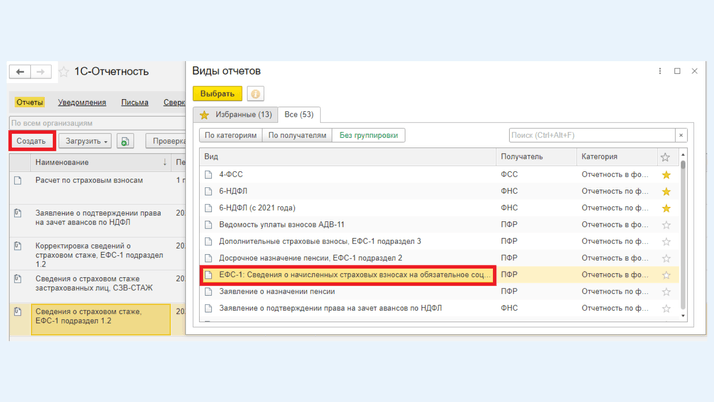Image resolution: width=714 pixels, height=402 pixels.
Task: Click document icon of 6-НДФЛ row
Action: pos(208,192)
